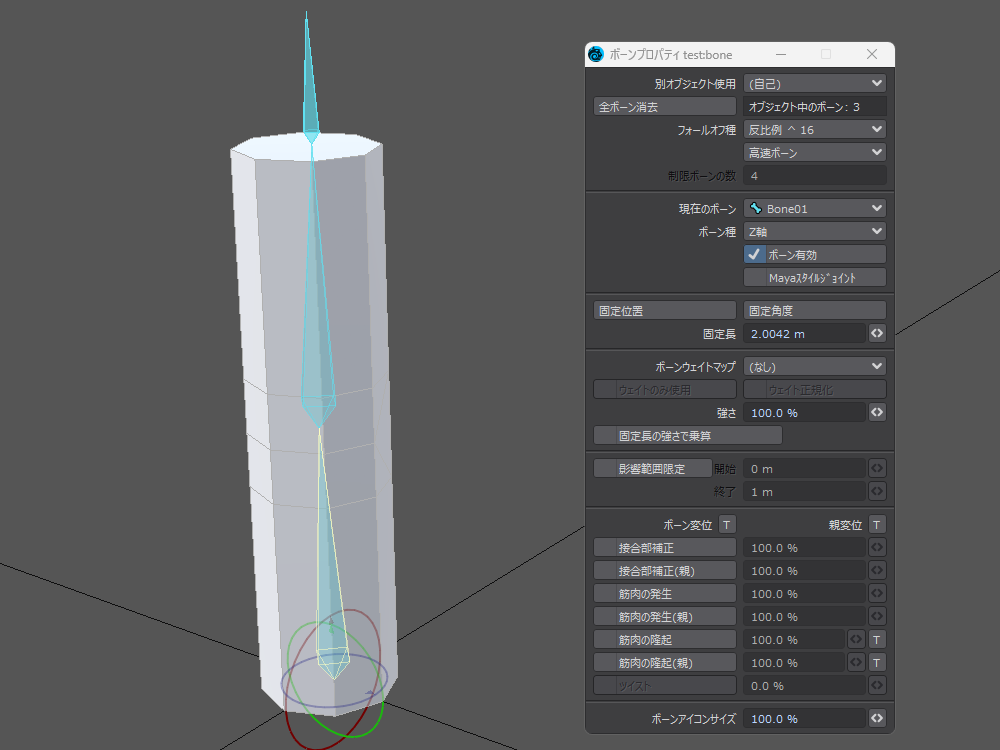Click the T button beside ボーン変位
This screenshot has height=750, width=1000.
tap(727, 525)
